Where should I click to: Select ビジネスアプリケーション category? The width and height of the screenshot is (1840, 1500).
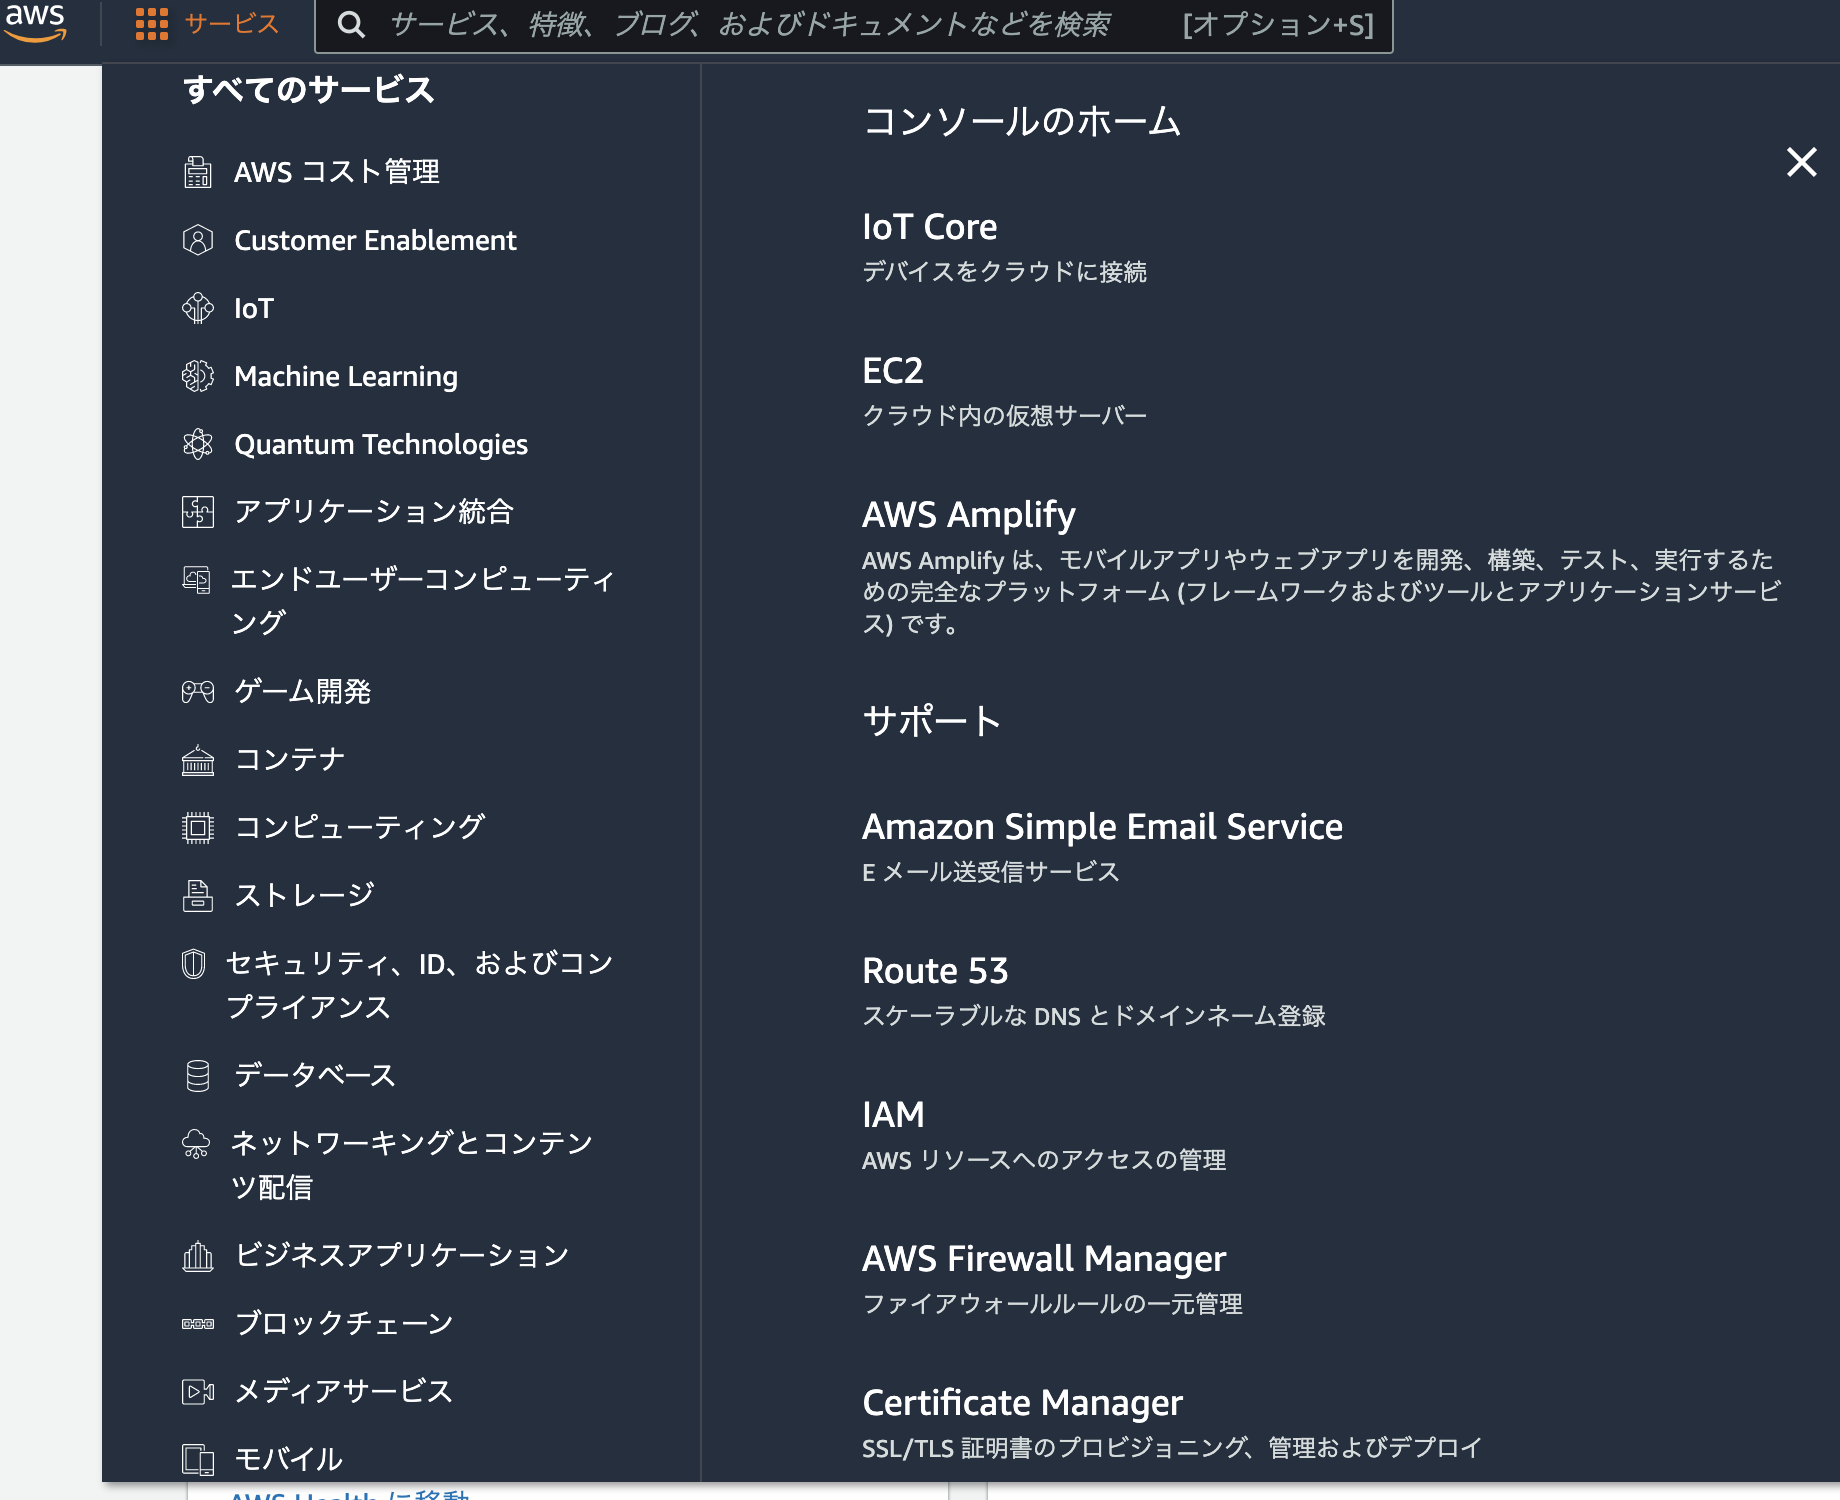coord(402,1256)
